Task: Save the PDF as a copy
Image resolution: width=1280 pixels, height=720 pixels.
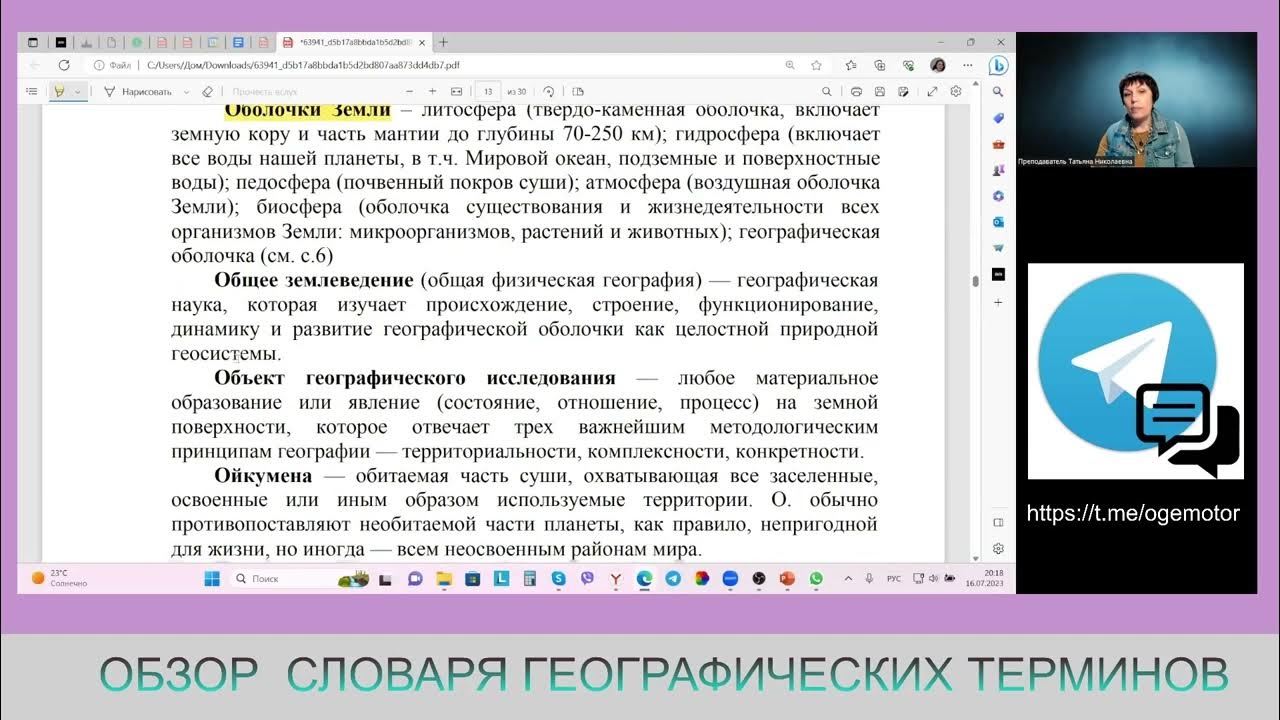Action: [903, 91]
